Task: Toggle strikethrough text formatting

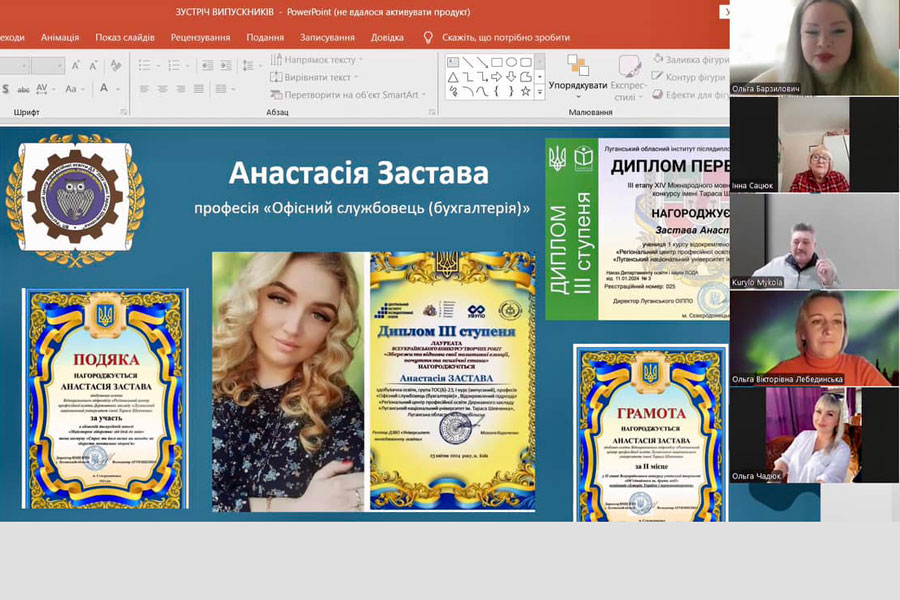Action: [24, 89]
